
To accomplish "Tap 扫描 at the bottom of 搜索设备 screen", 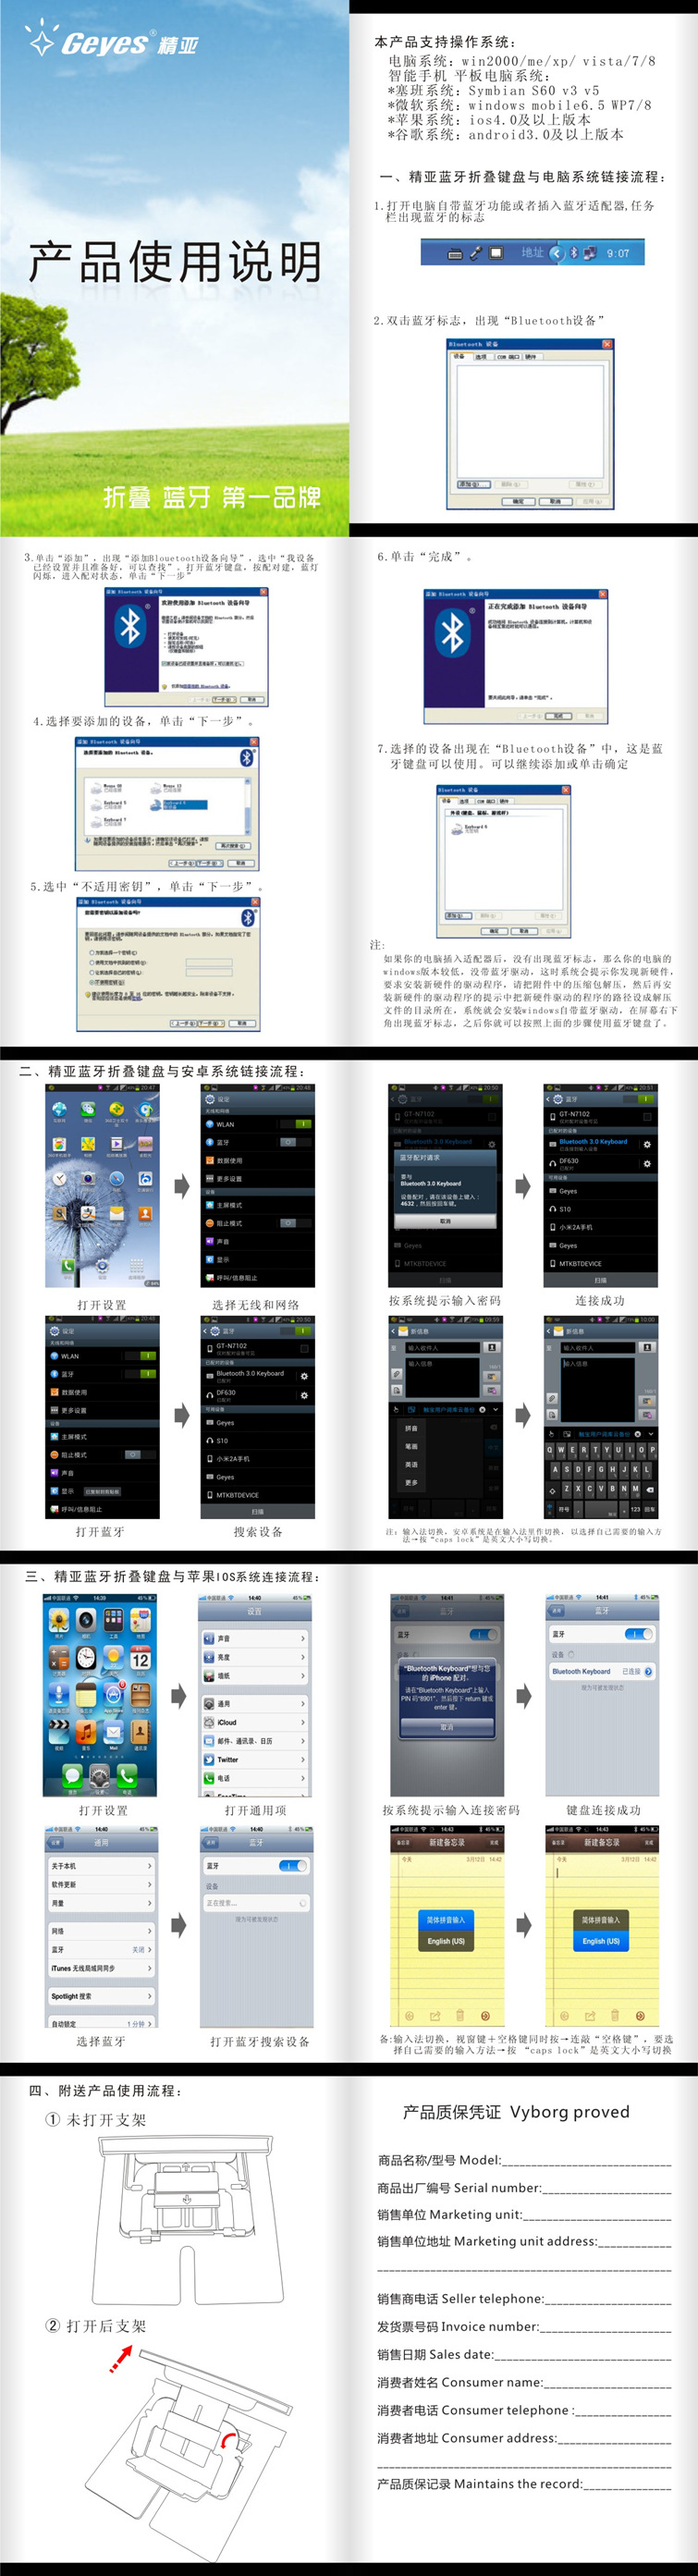I will 258,1512.
